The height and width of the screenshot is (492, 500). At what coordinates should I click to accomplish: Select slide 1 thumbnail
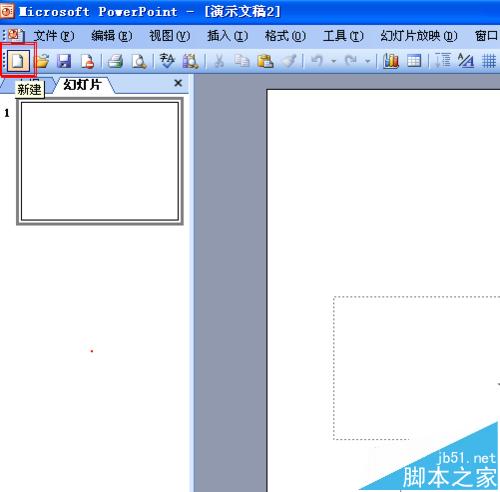click(100, 161)
